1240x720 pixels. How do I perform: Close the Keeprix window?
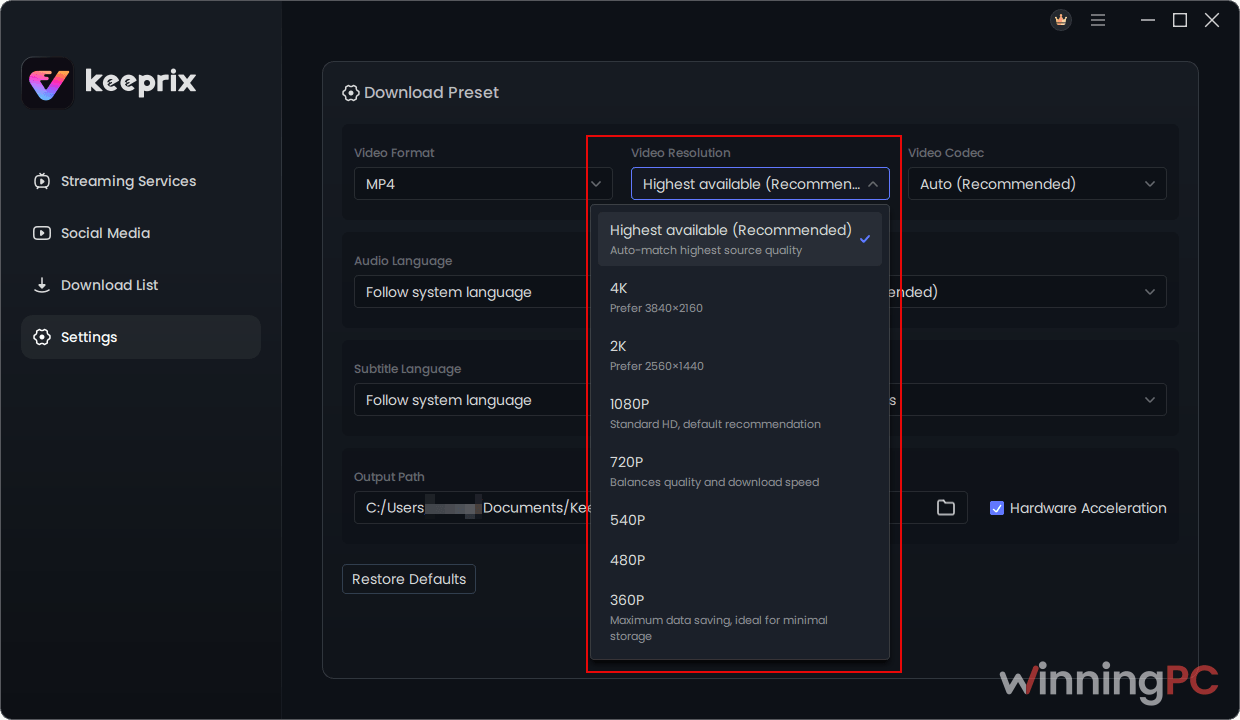(x=1212, y=20)
